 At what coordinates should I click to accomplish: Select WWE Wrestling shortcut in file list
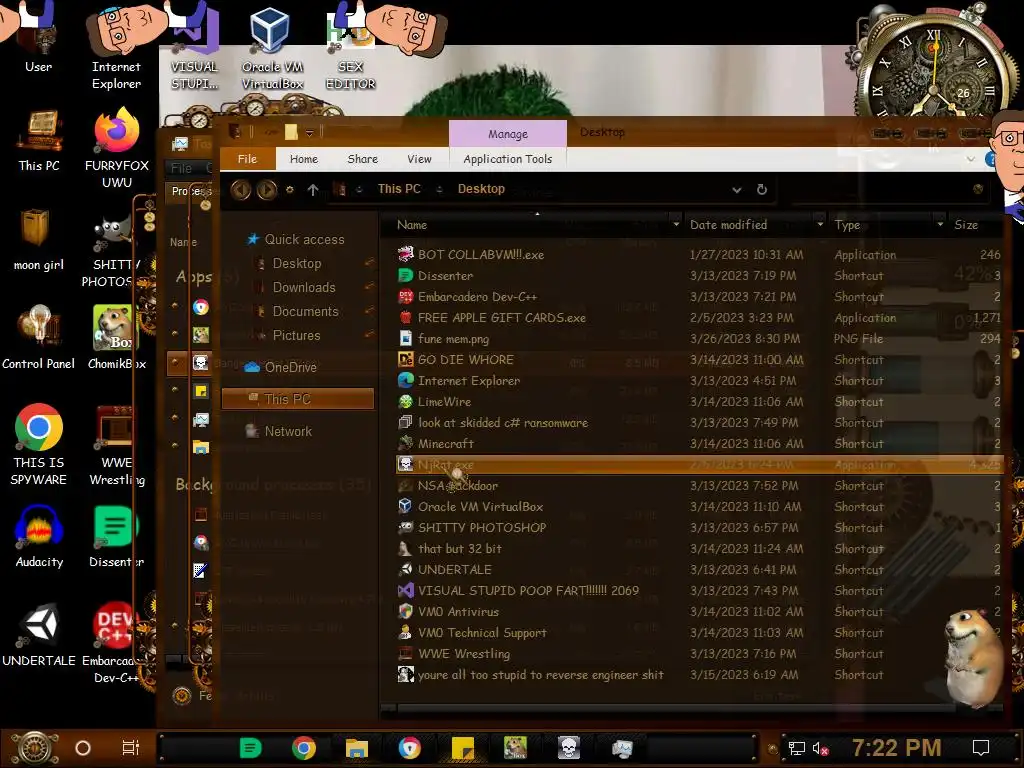point(697,654)
